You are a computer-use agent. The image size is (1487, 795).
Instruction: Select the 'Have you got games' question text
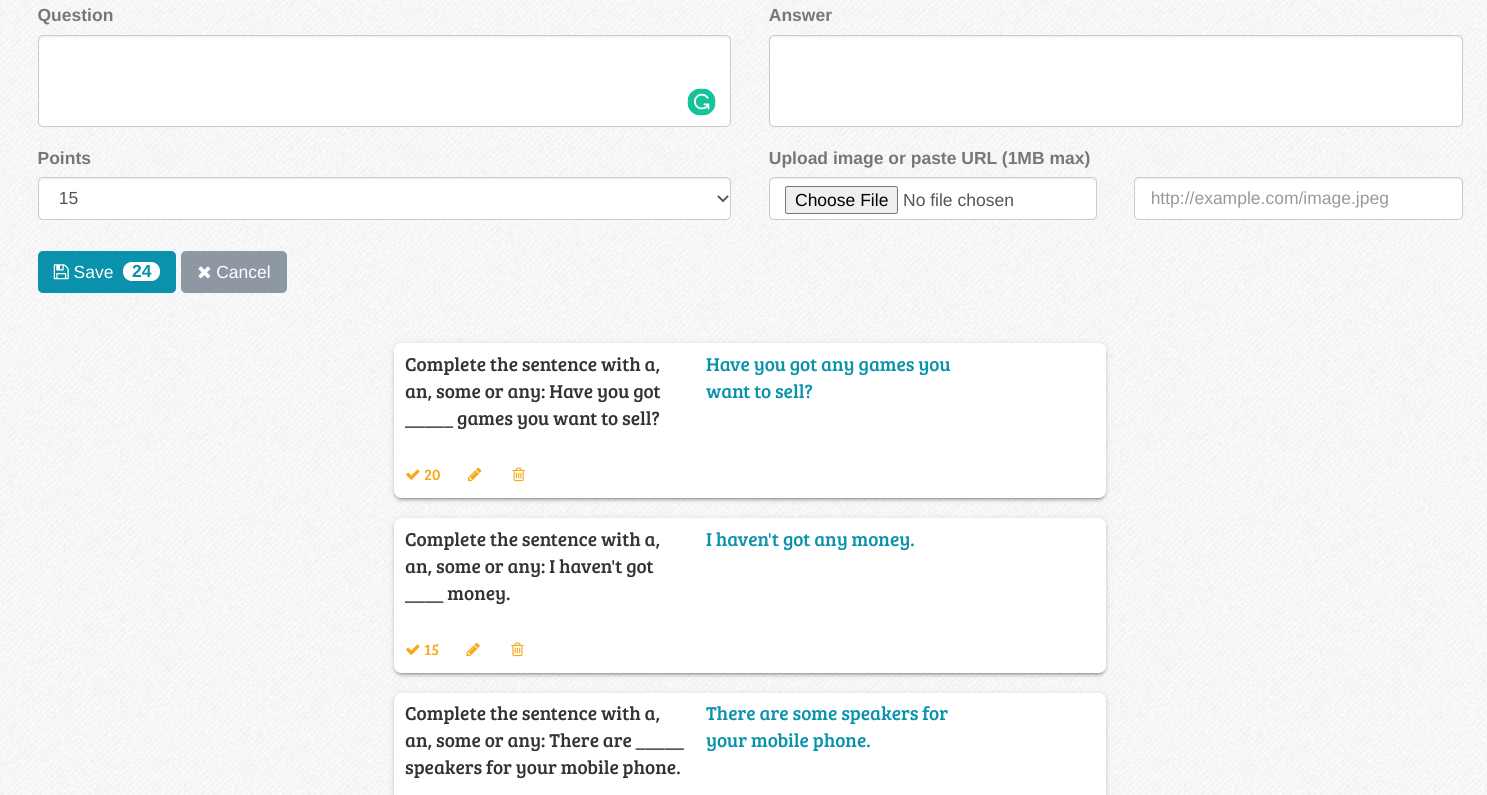(x=532, y=391)
